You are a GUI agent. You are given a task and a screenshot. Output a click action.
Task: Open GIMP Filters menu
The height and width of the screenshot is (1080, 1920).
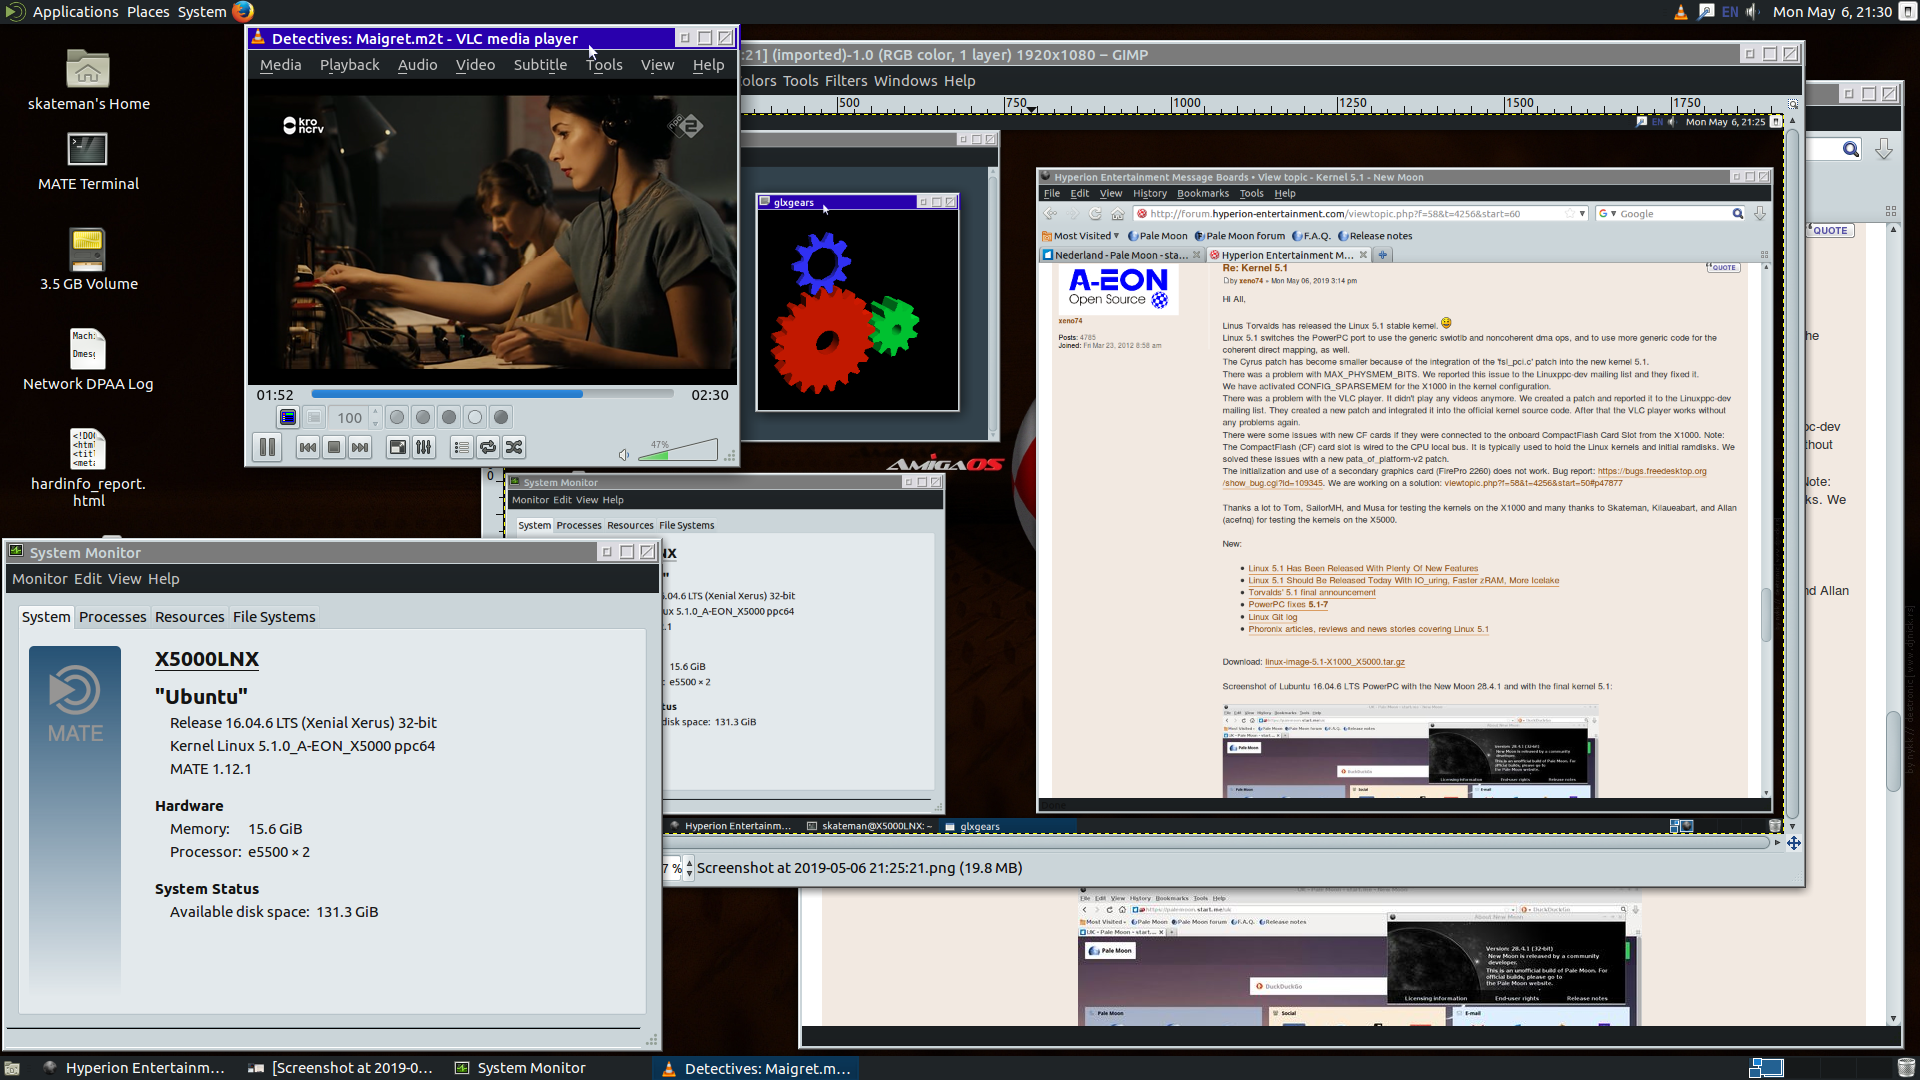(x=846, y=81)
